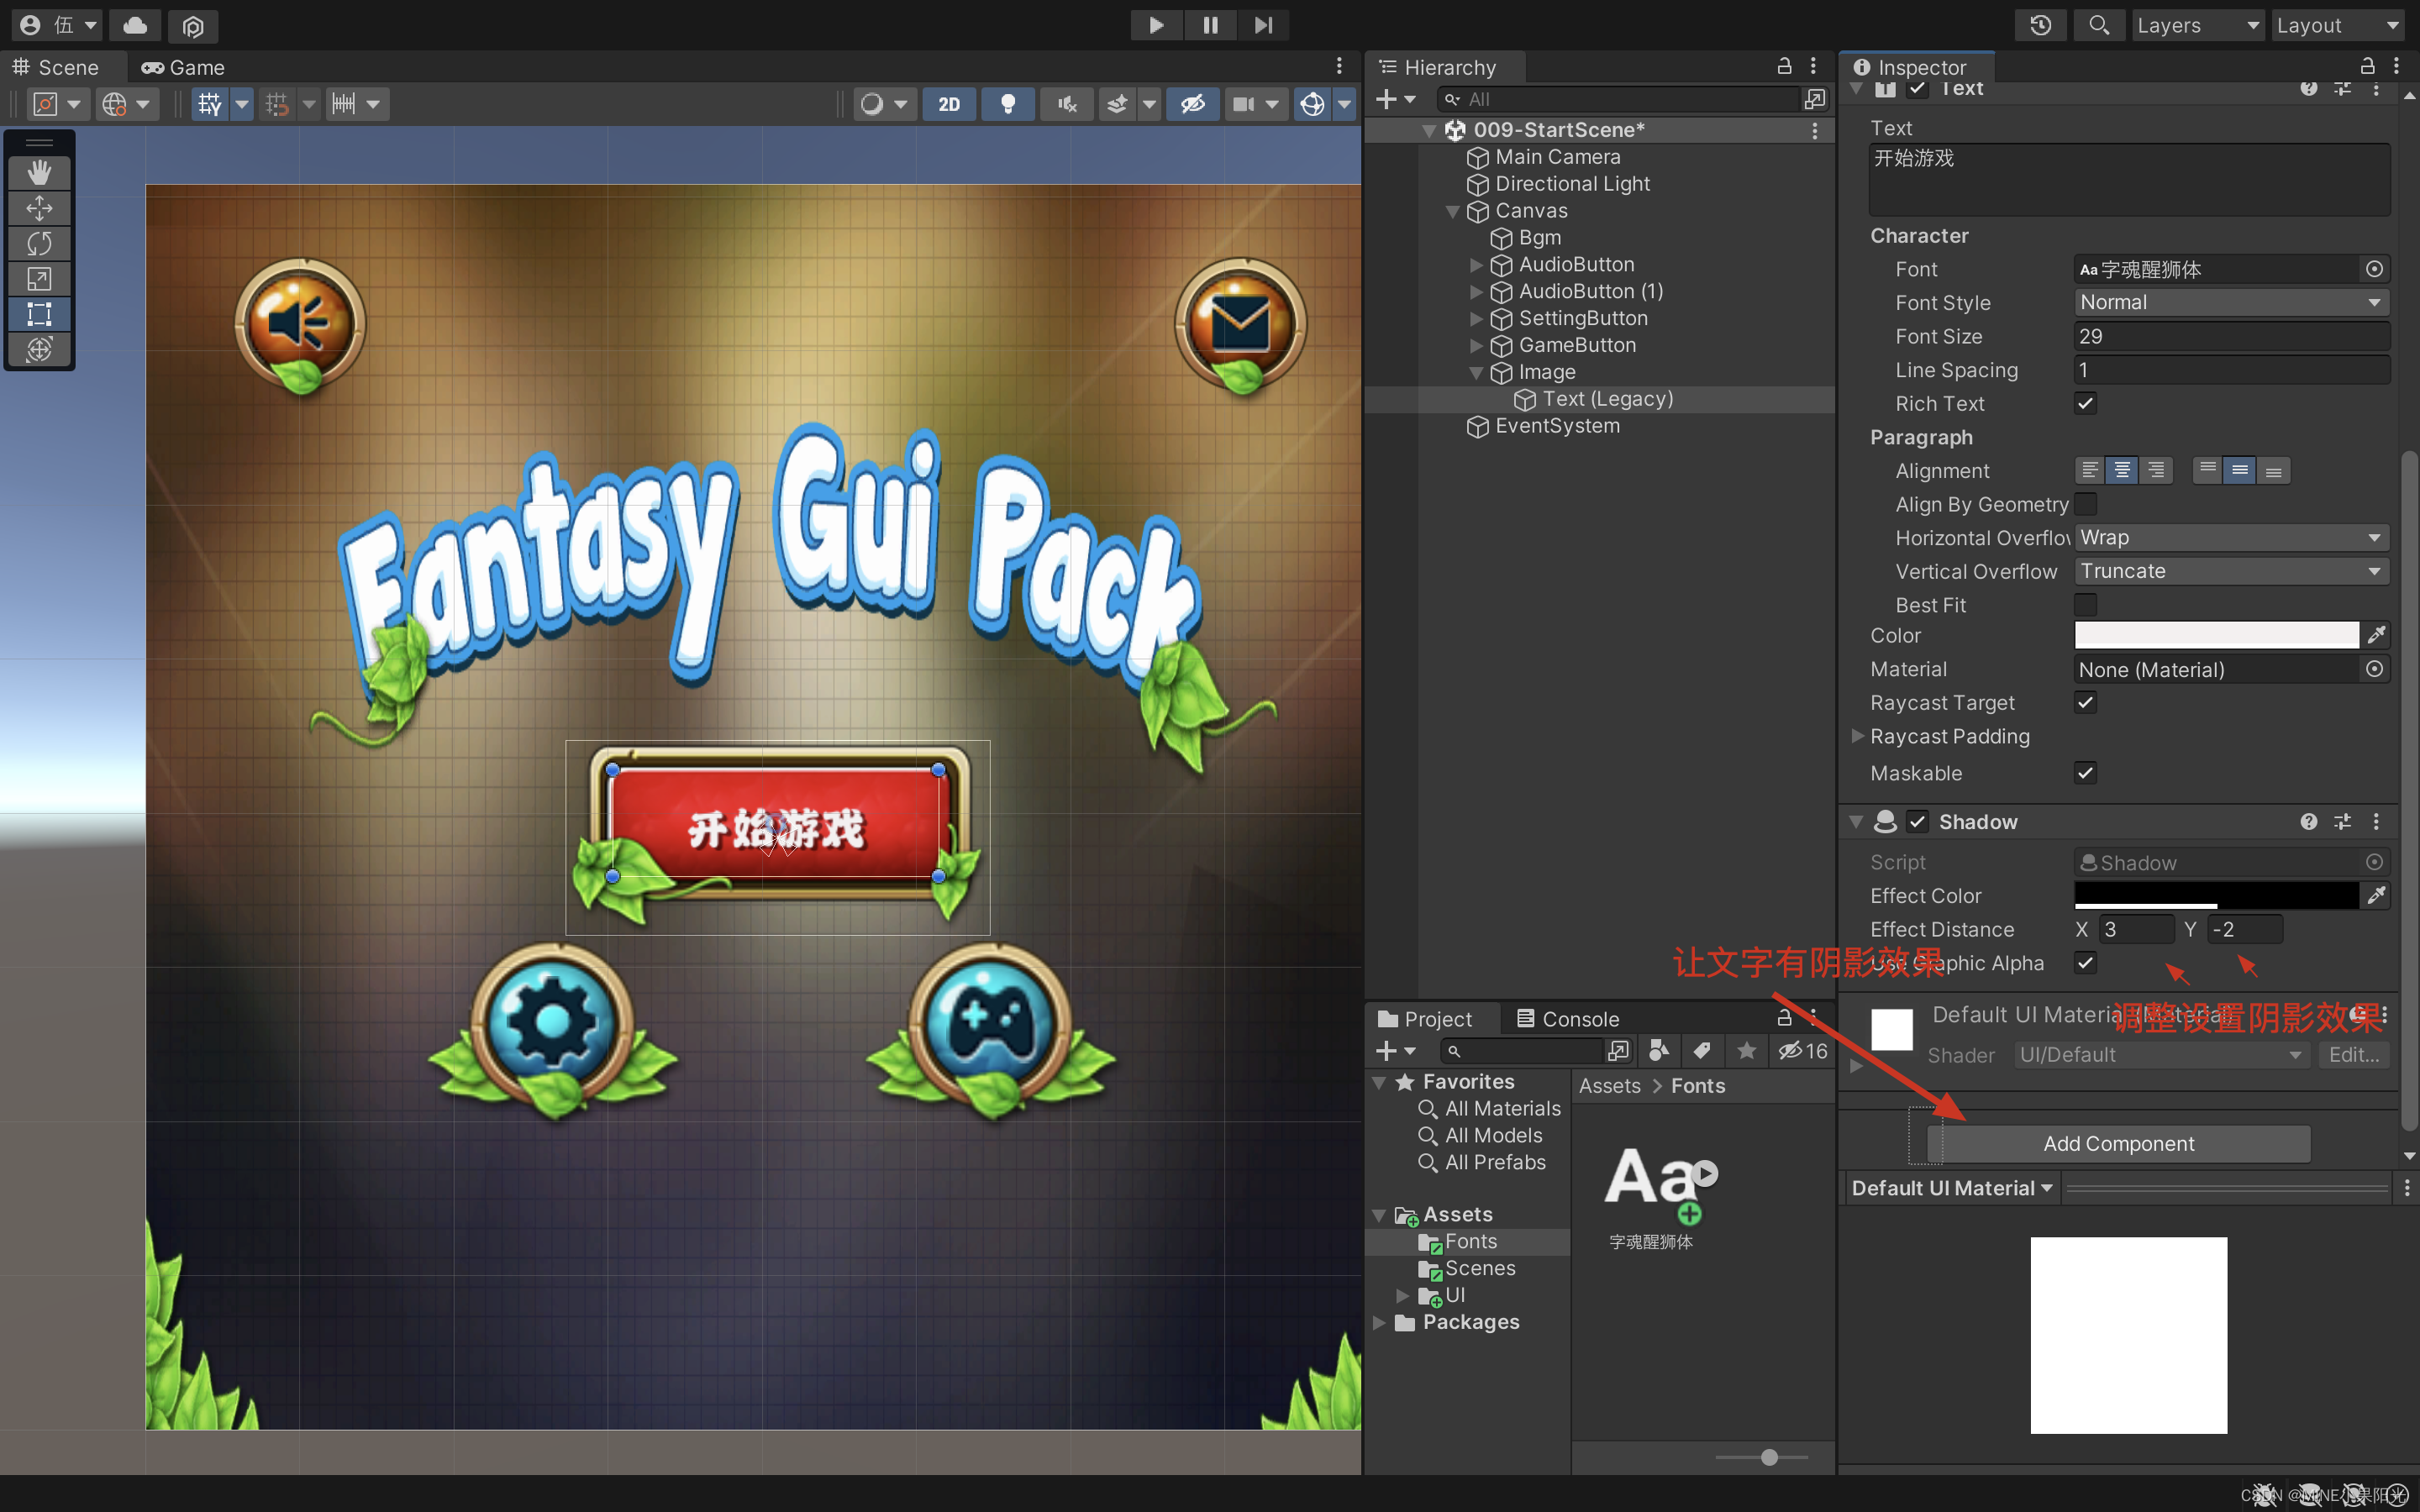Set horizontal alignment to left
Viewport: 2420px width, 1512px height.
[x=2089, y=470]
